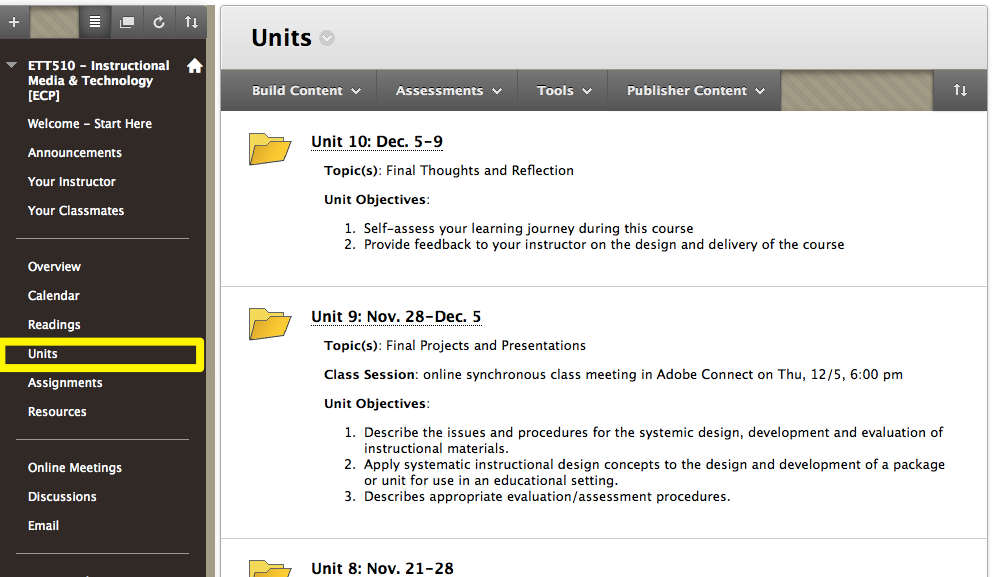This screenshot has width=996, height=577.
Task: Click the 'Final Projects and Presentations' topic text
Action: coord(486,345)
